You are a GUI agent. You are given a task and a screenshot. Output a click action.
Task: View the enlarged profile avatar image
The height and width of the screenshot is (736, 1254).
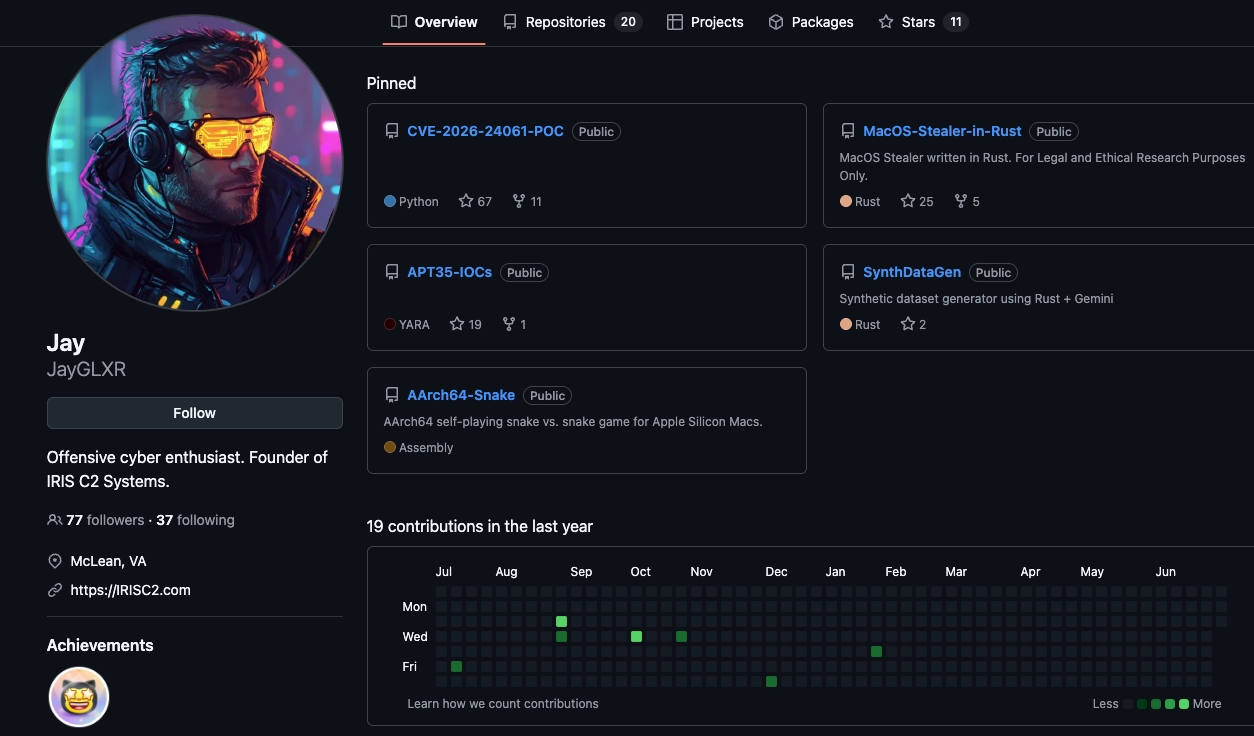(195, 162)
